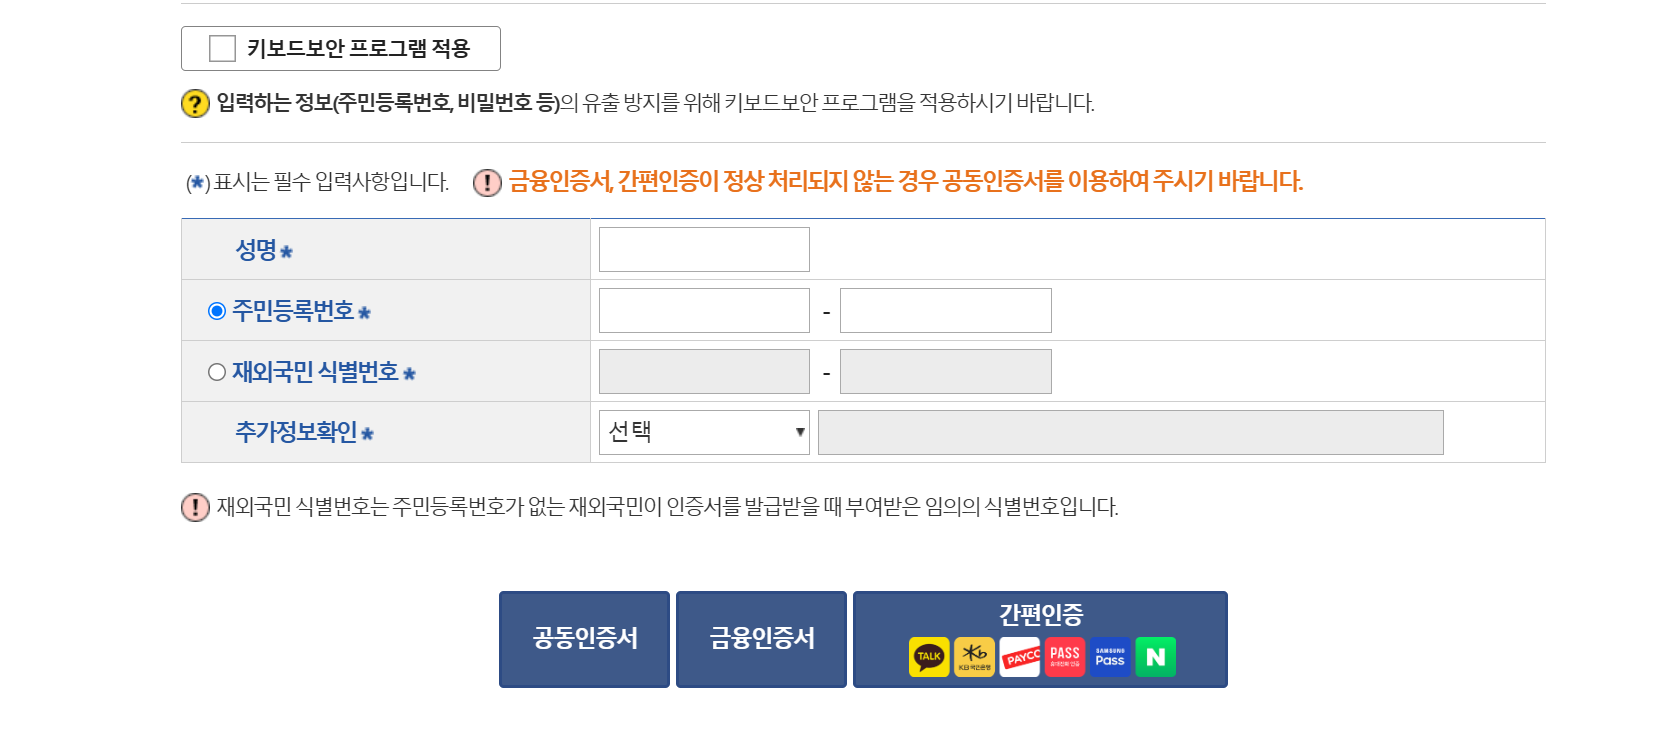This screenshot has width=1667, height=748.
Task: Click the 성명 name input field
Action: [703, 249]
